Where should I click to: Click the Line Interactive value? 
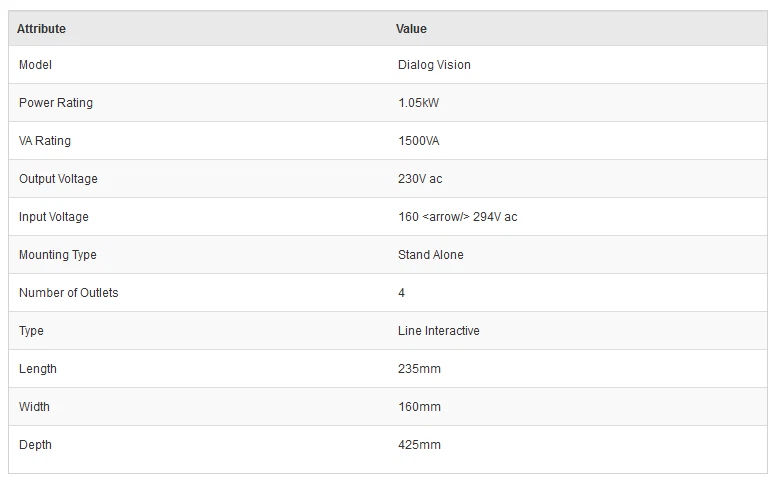point(438,331)
